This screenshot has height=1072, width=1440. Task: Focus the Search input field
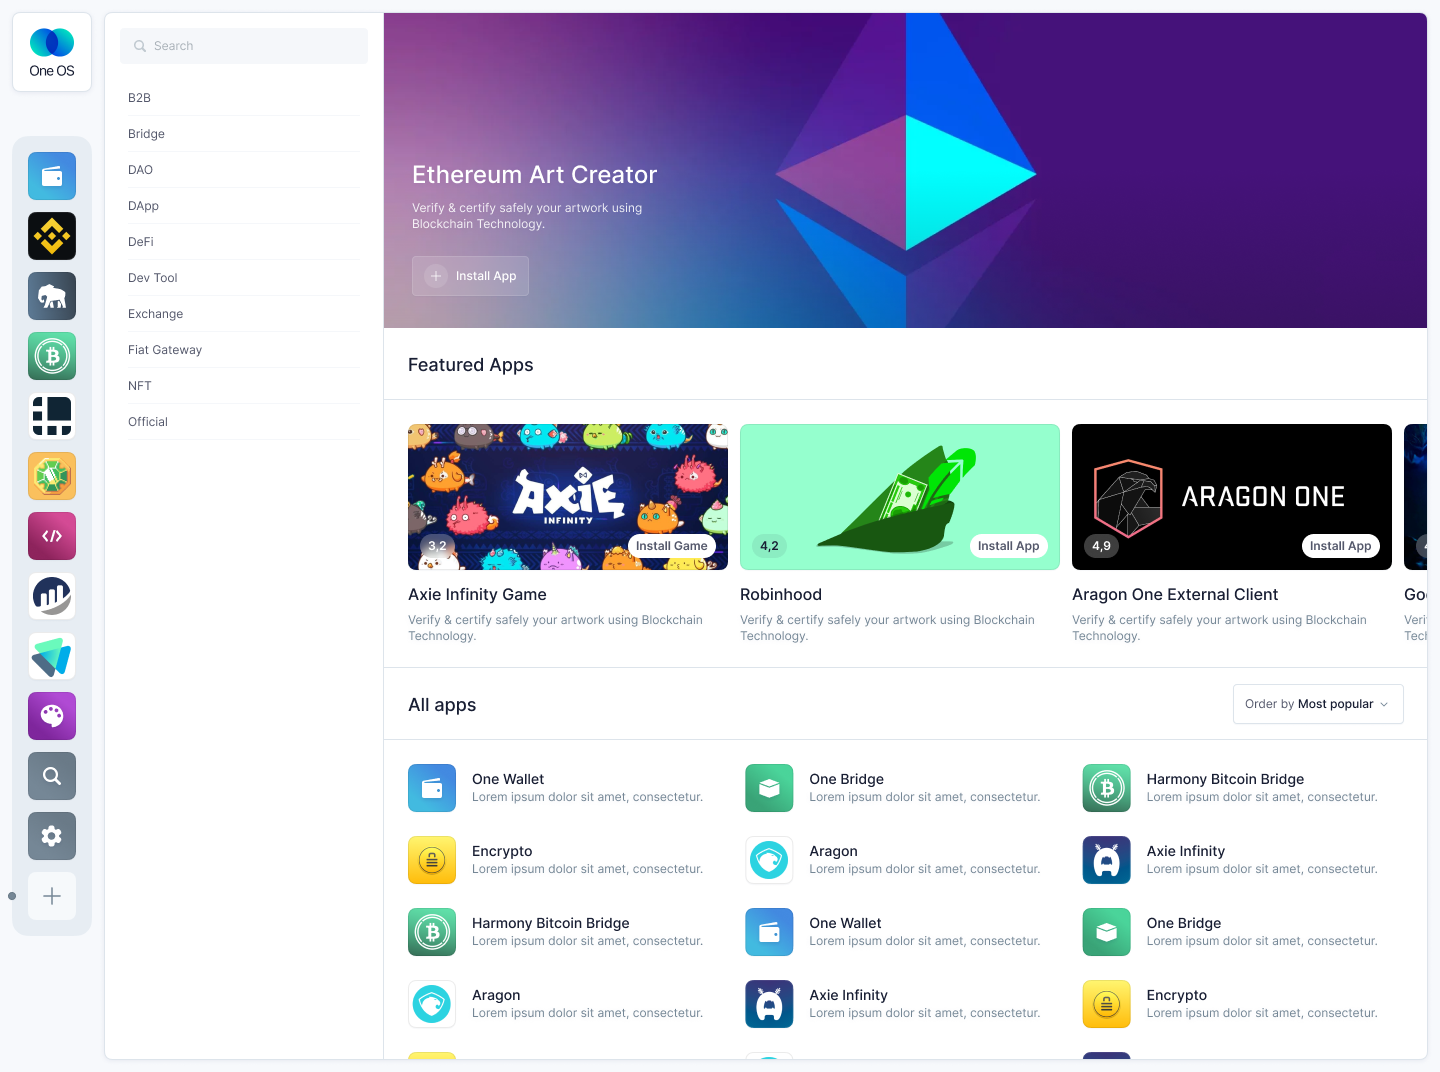coord(244,46)
